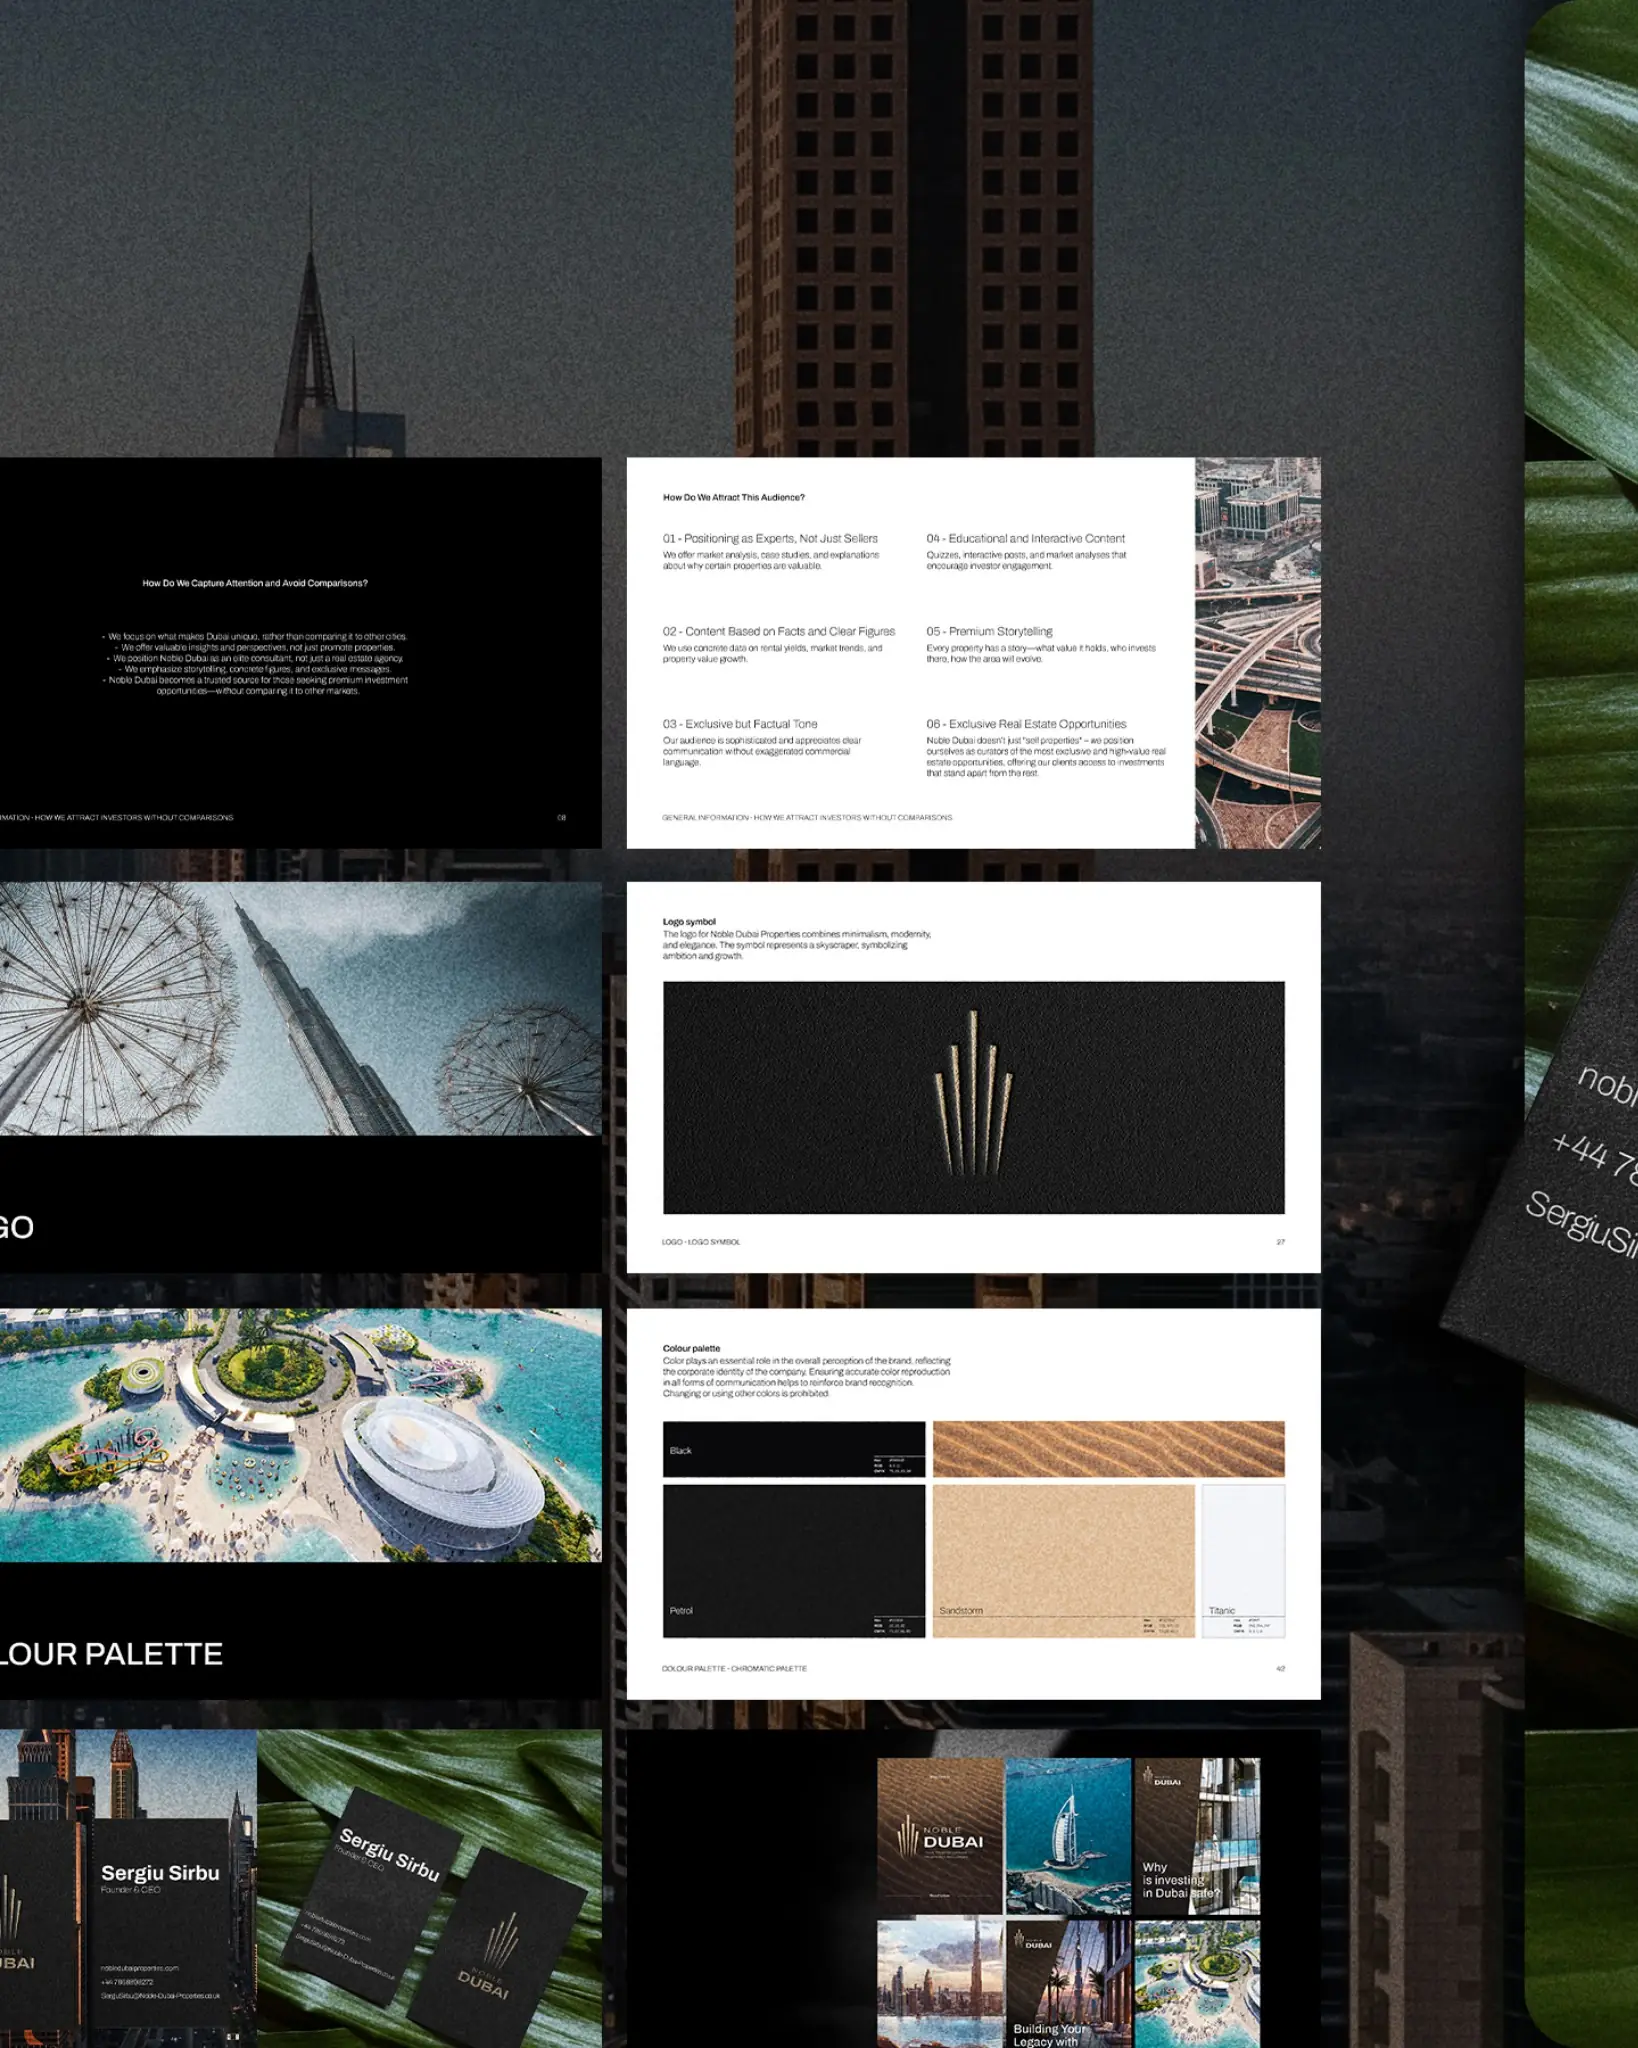Select the water park aerial render image

tap(300, 1430)
